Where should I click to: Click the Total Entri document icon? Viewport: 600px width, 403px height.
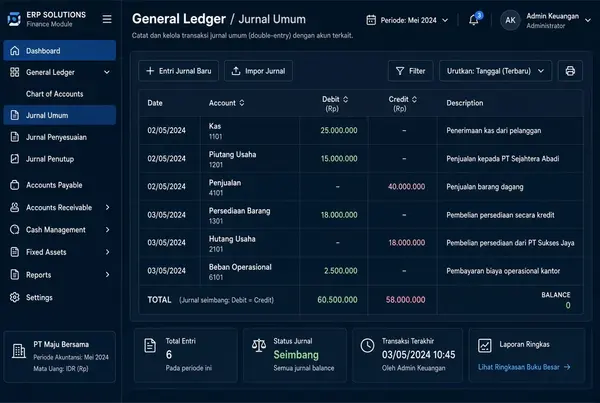[x=150, y=346]
